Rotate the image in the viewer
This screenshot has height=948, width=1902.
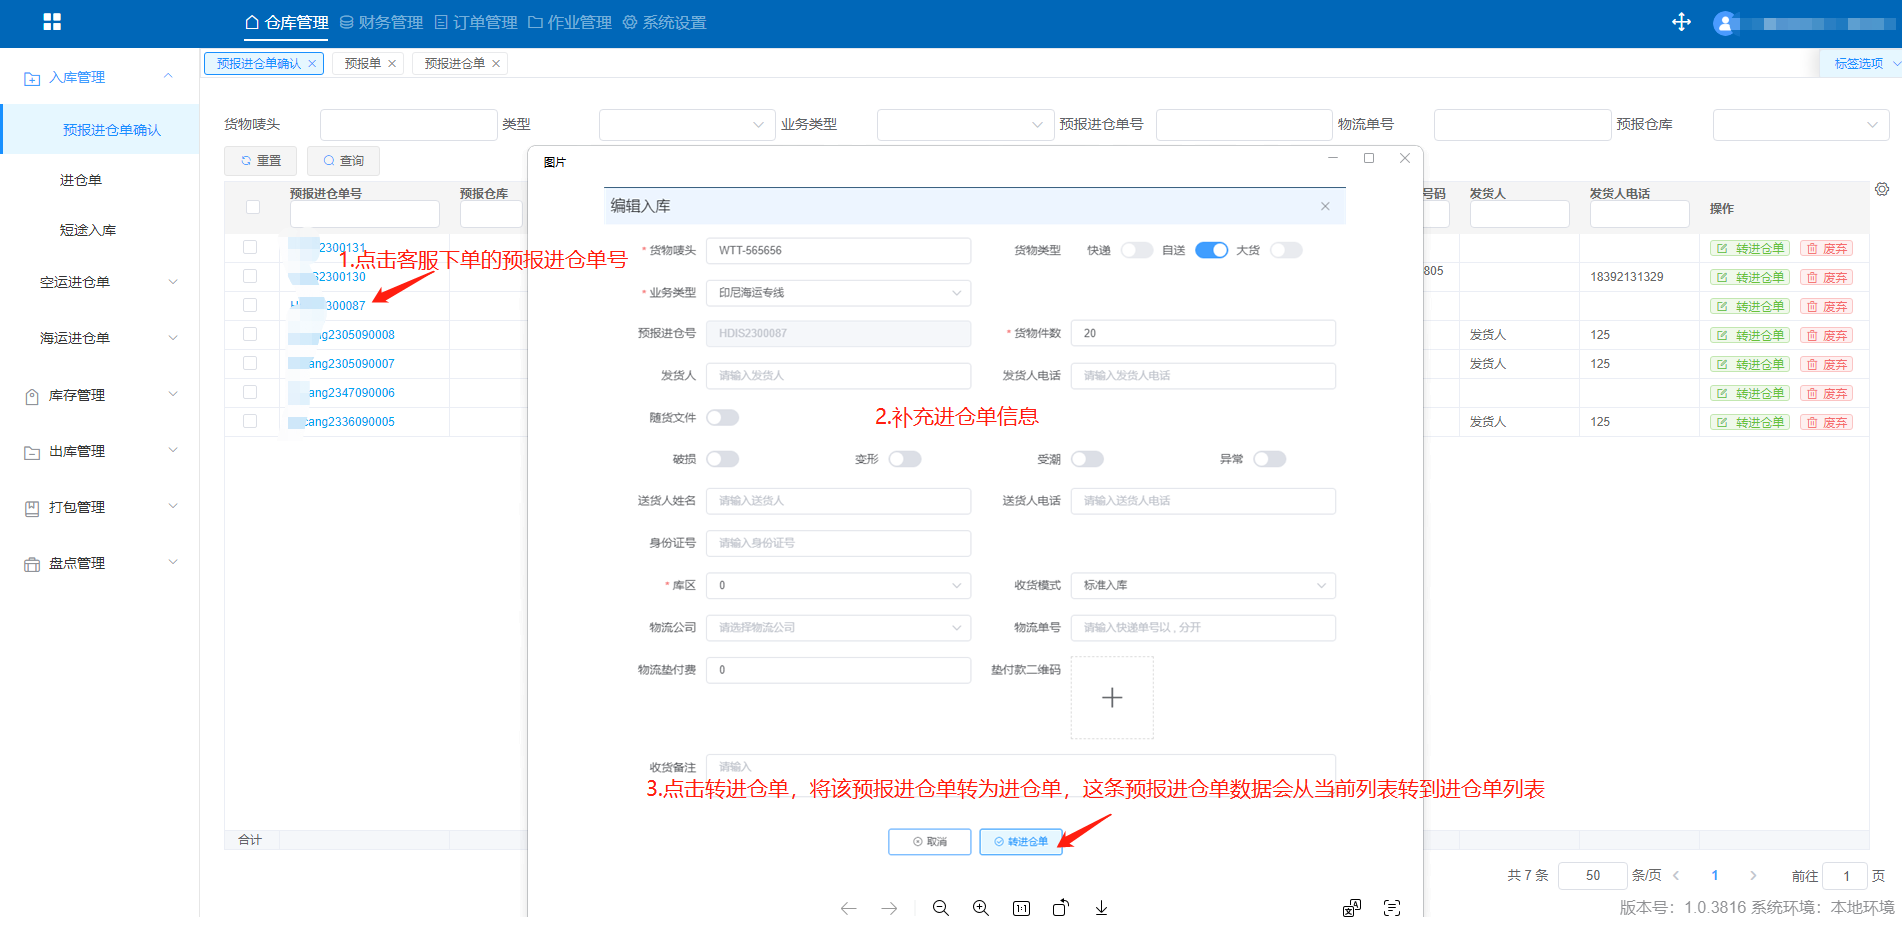[1061, 908]
